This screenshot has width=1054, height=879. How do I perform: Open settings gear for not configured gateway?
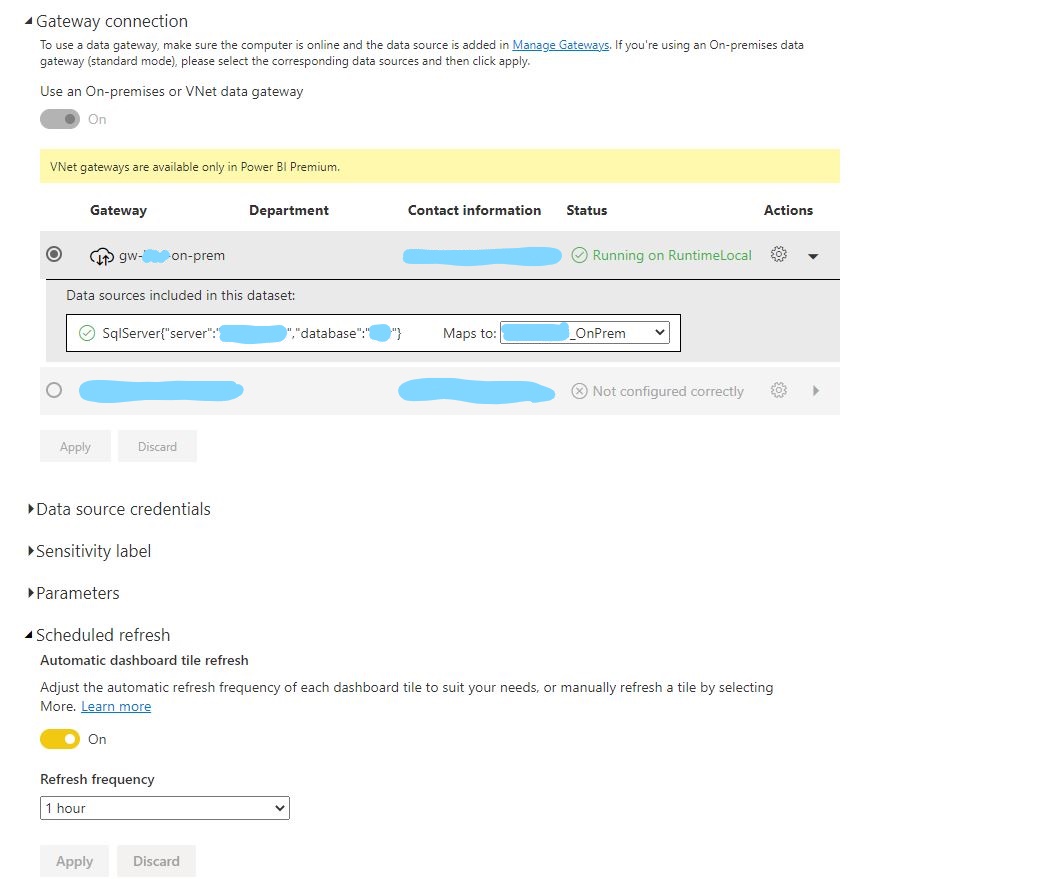click(x=778, y=390)
